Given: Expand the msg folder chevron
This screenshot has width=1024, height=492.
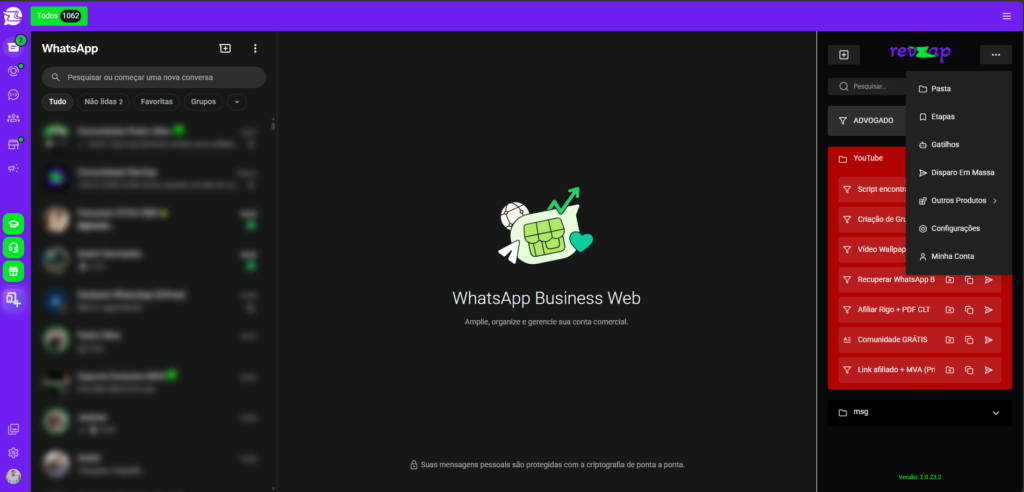Looking at the screenshot, I should 996,413.
